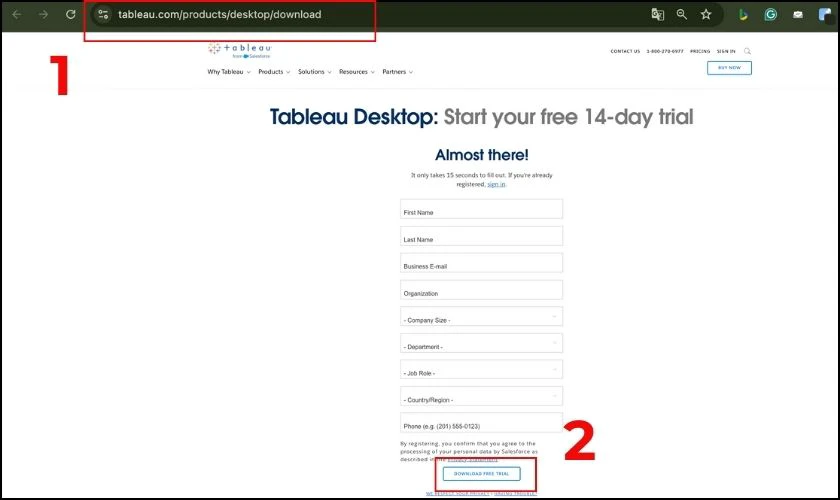
Task: Click the translate page icon
Action: pyautogui.click(x=657, y=14)
